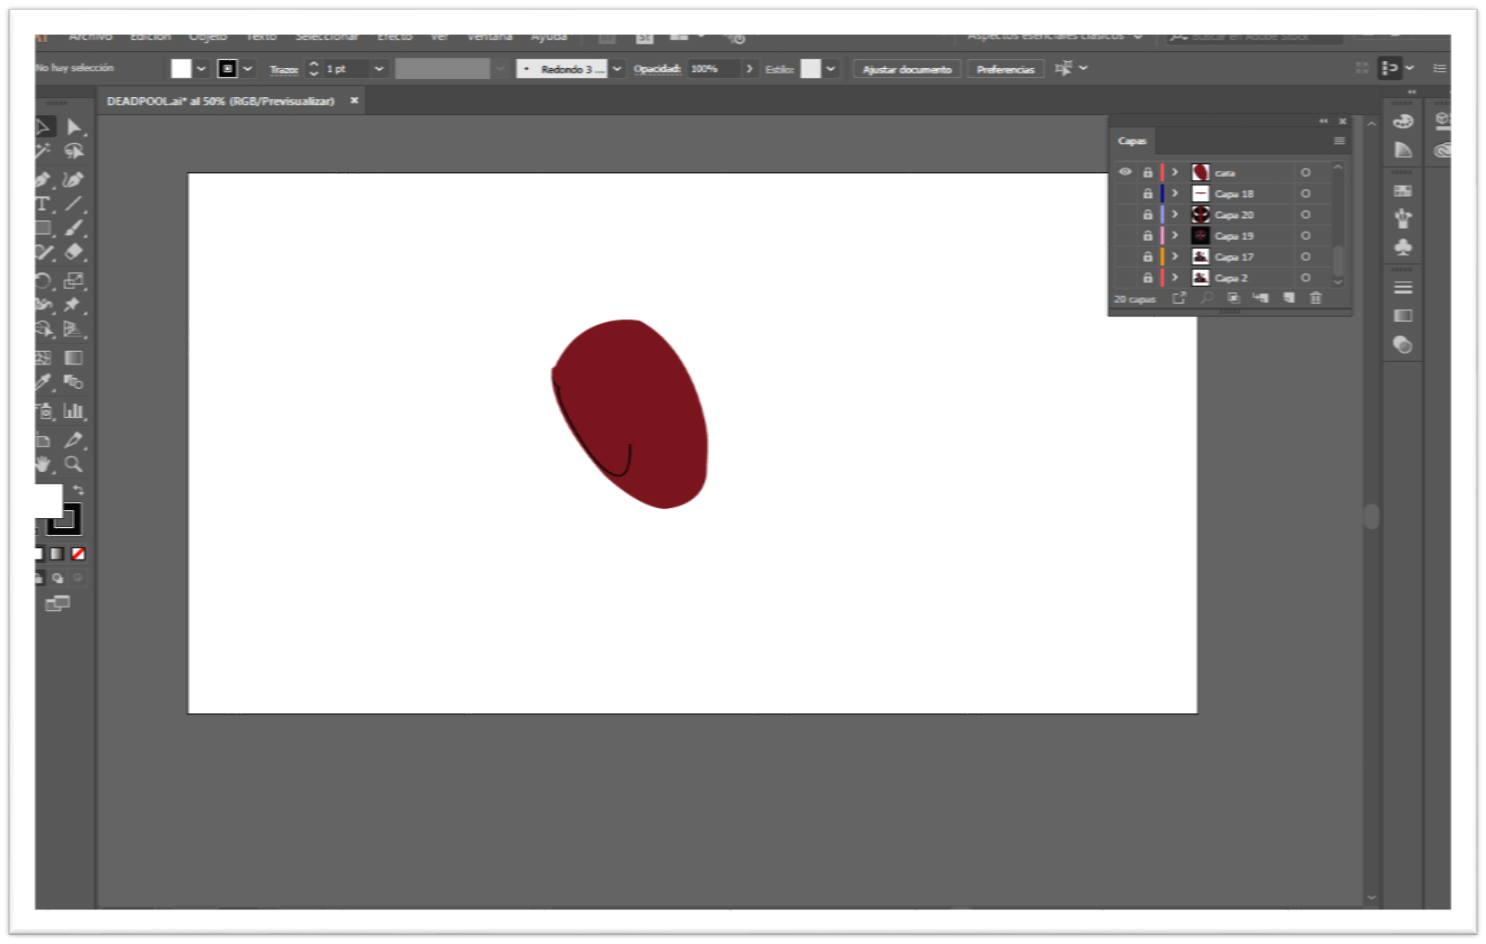Viewport: 1486px width, 944px height.
Task: Select the Paintbrush tool
Action: (74, 228)
